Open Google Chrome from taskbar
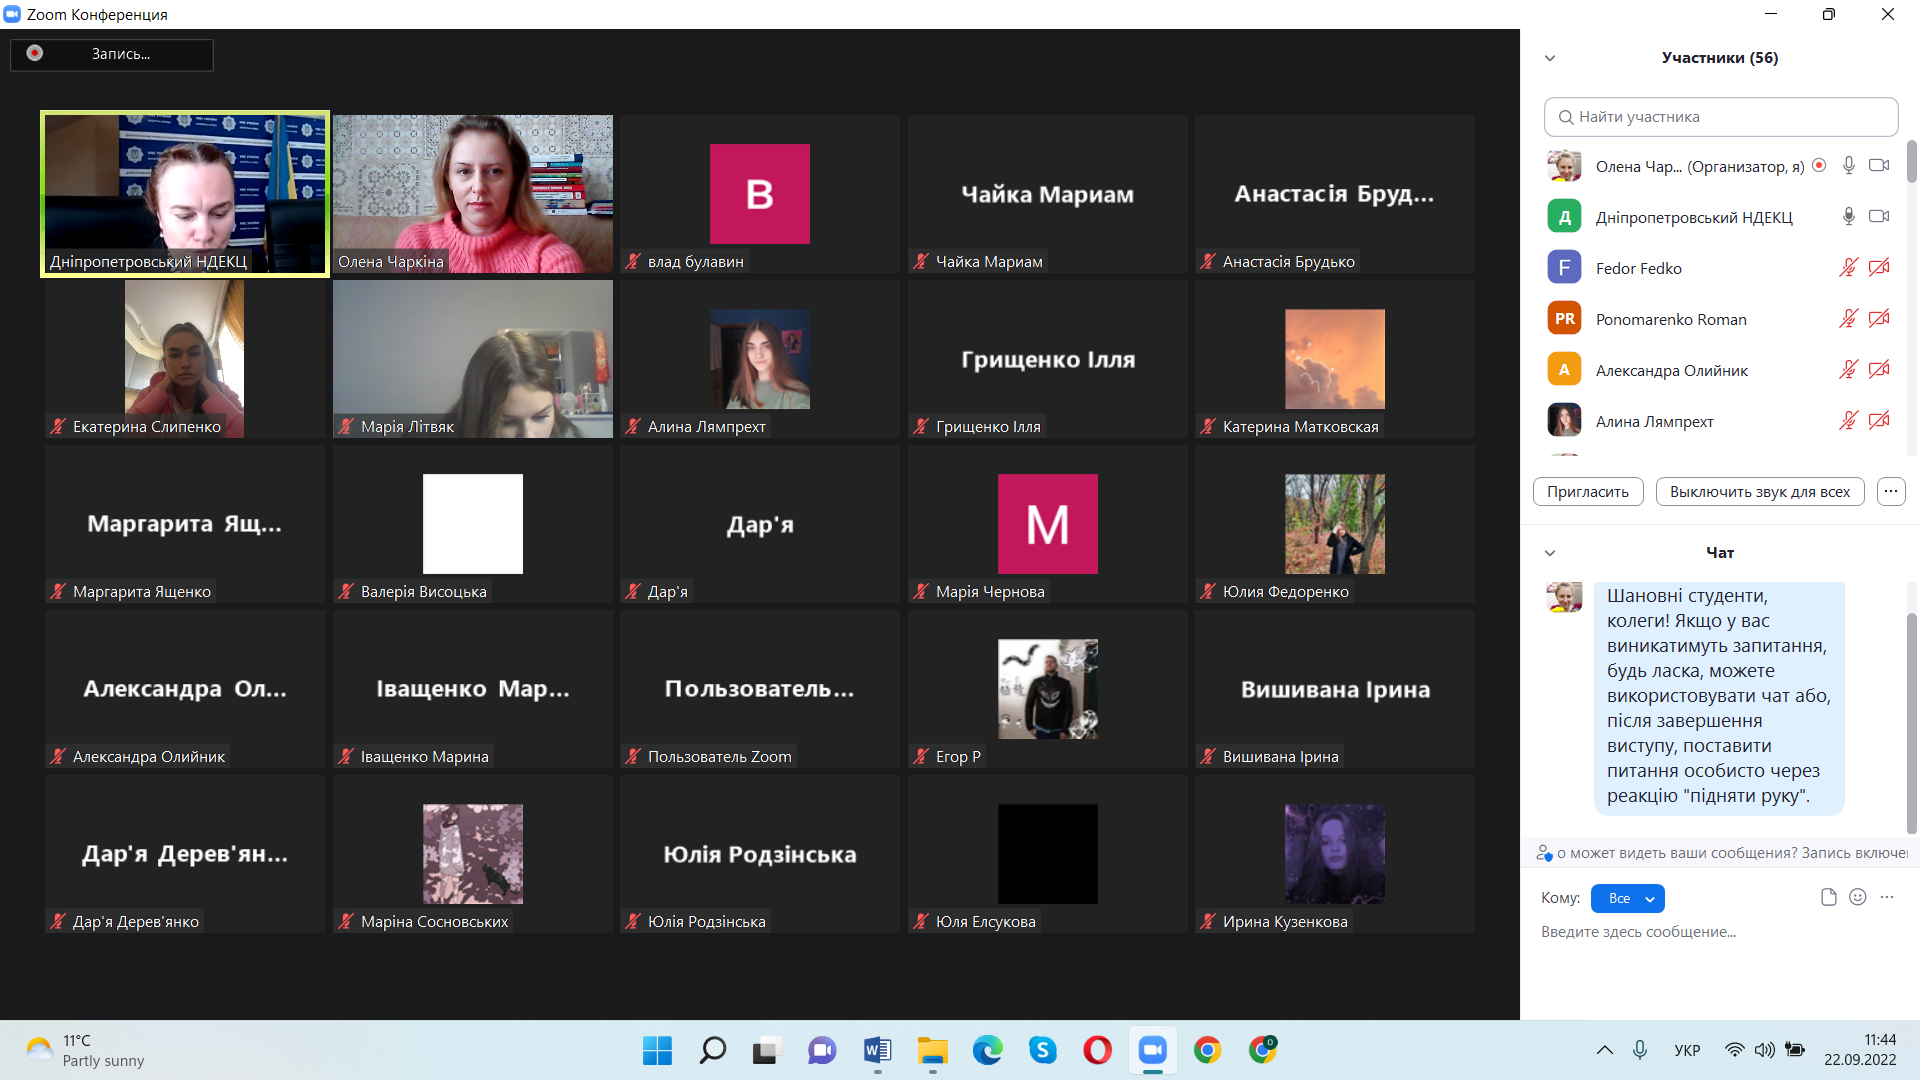 [x=1208, y=1050]
